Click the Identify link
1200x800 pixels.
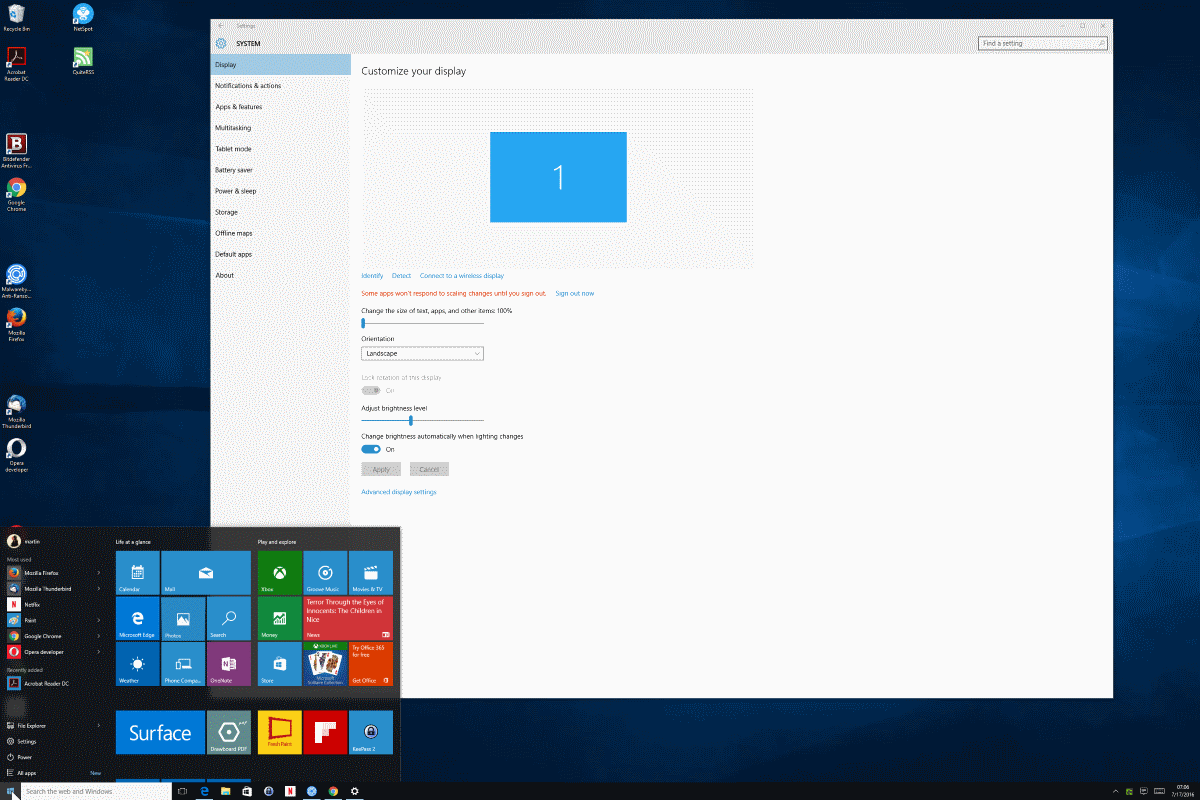(372, 276)
